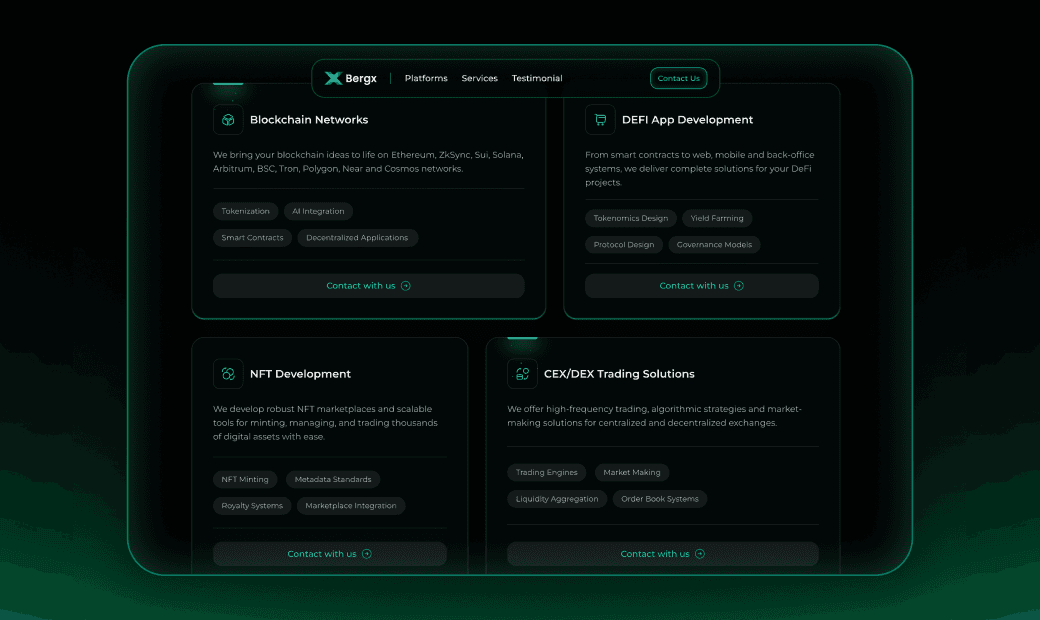Open the Services nav item
This screenshot has height=620, width=1040.
click(480, 78)
